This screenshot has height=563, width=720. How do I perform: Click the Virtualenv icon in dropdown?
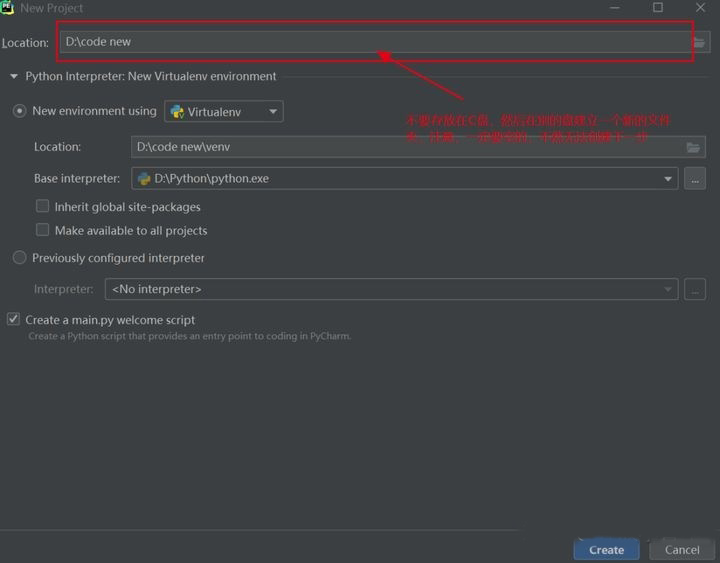pyautogui.click(x=177, y=112)
